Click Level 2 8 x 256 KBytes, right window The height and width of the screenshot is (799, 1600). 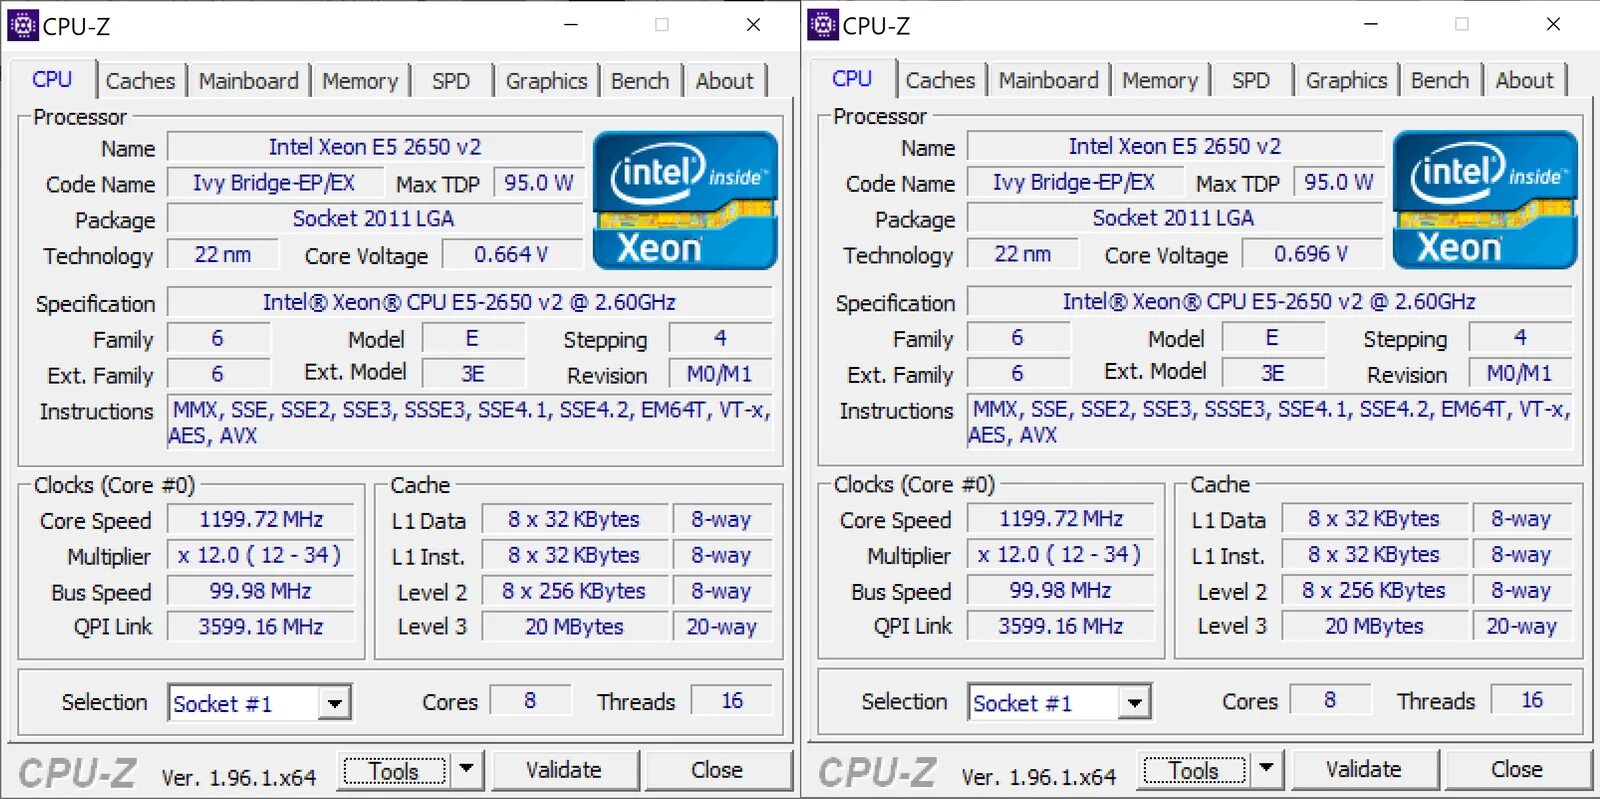(1375, 590)
